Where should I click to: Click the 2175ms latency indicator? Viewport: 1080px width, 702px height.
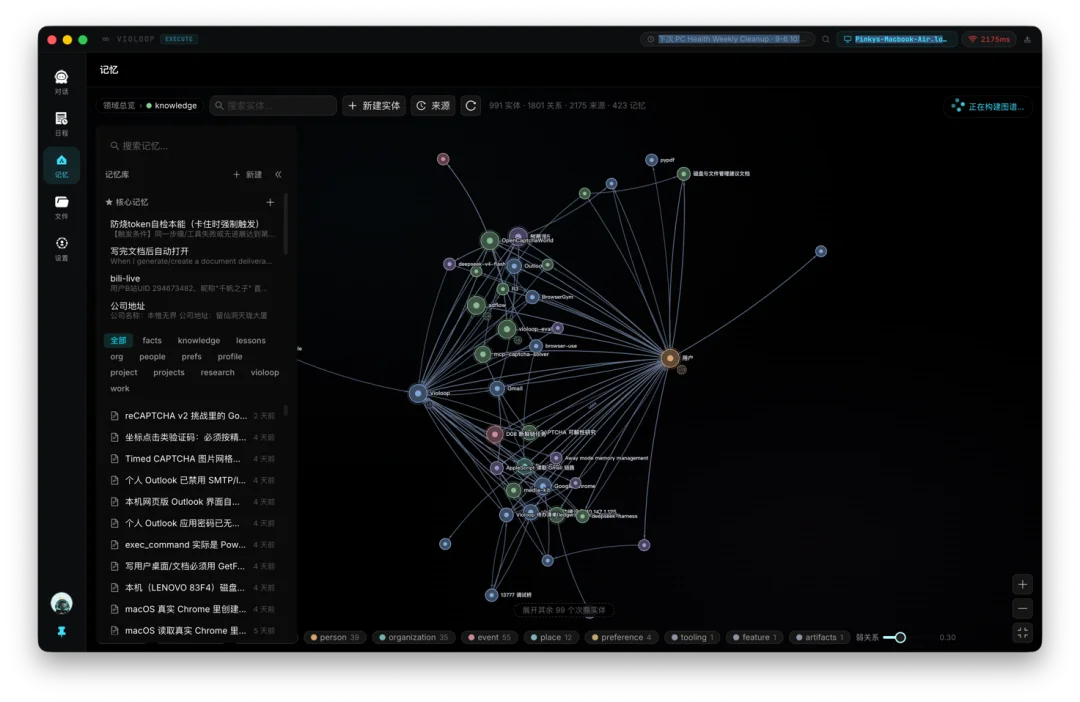coord(989,39)
